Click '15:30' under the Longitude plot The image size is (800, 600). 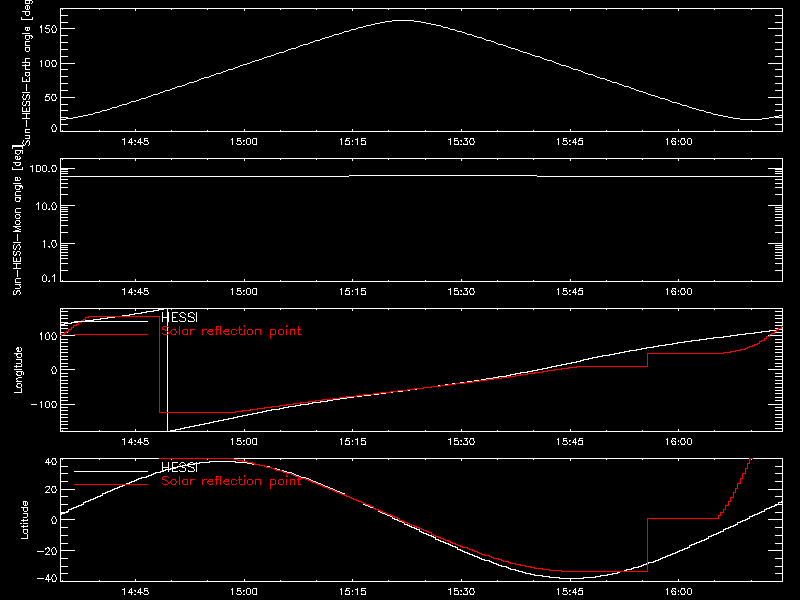pos(461,442)
